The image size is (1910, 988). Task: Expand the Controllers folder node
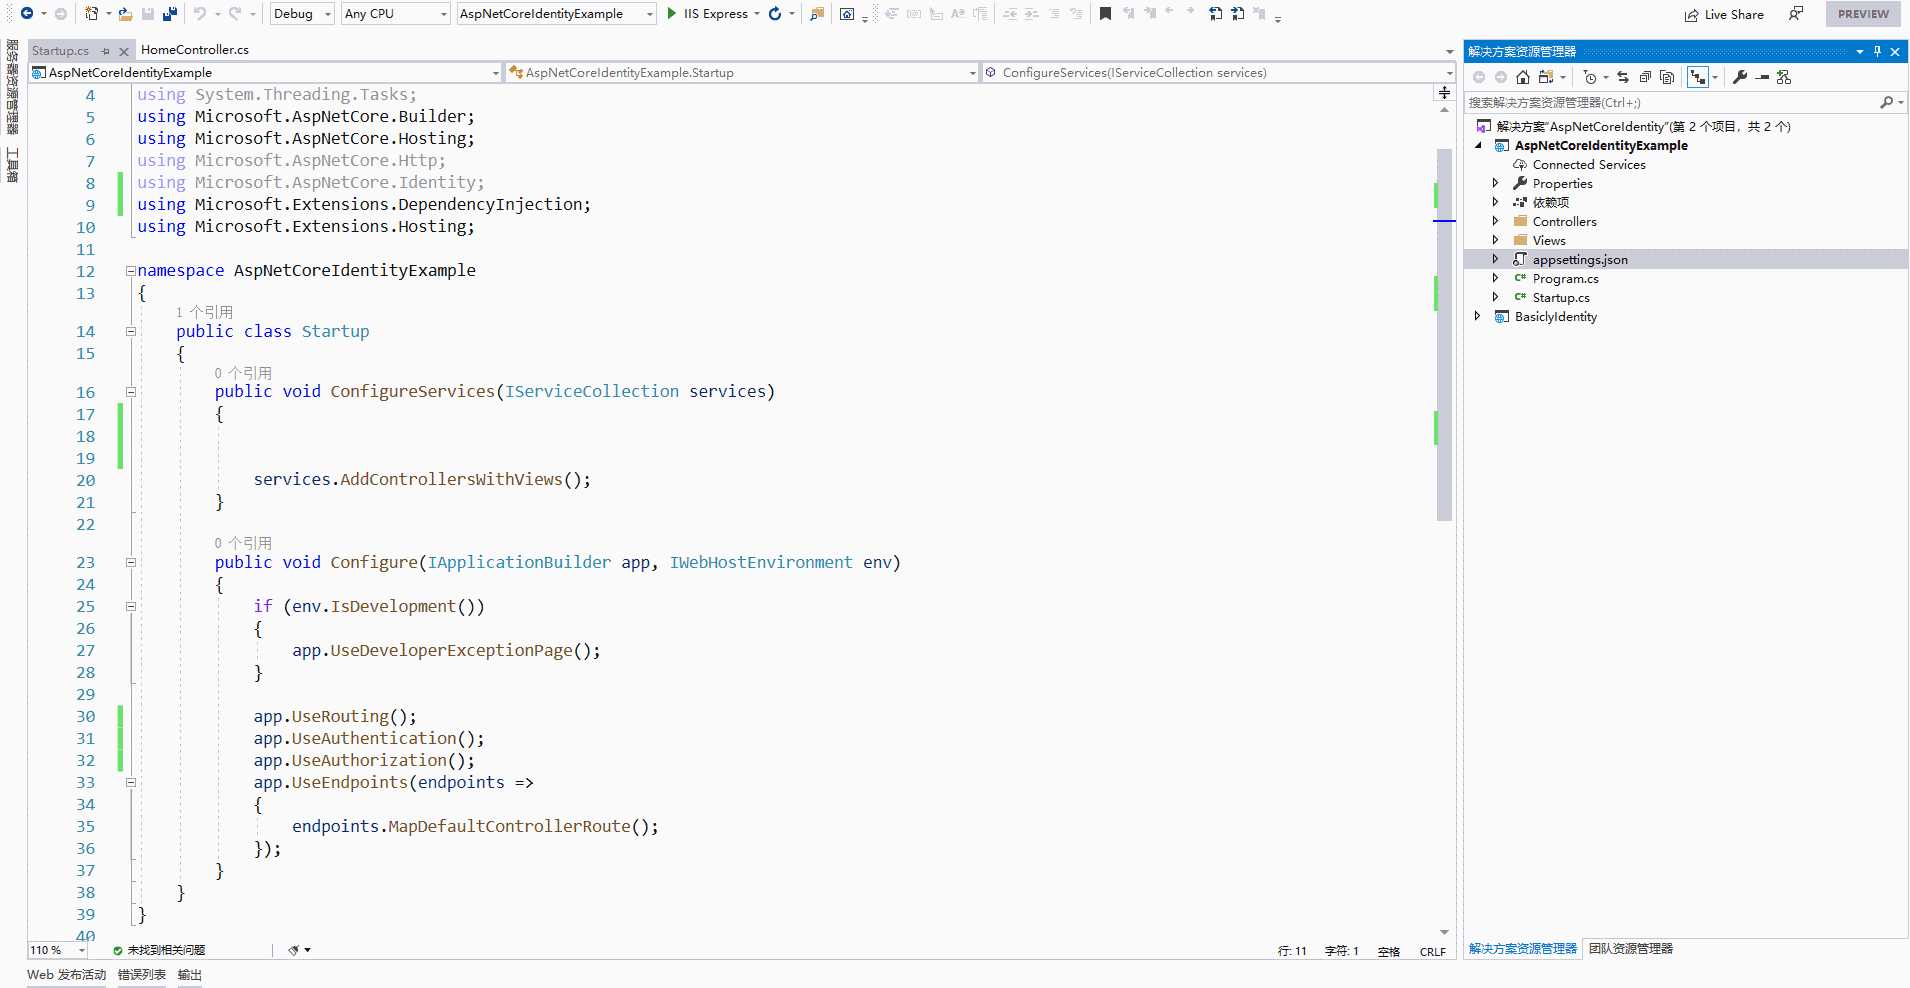click(1495, 221)
